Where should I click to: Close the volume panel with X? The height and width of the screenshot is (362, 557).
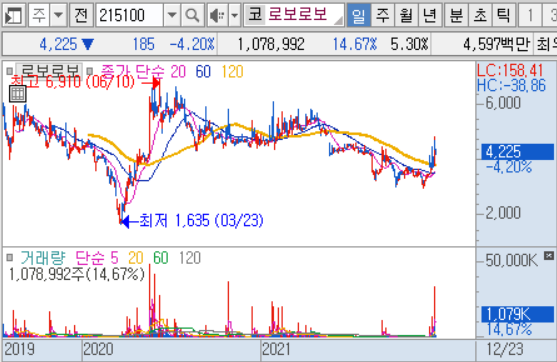549,255
